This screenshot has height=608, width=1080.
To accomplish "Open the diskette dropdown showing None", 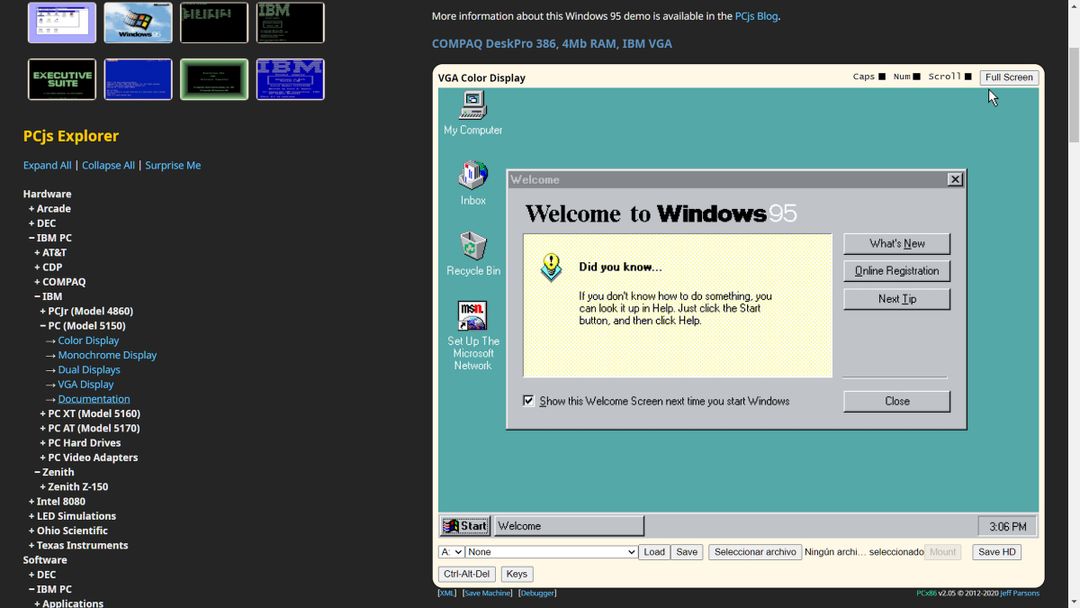I will coord(550,551).
